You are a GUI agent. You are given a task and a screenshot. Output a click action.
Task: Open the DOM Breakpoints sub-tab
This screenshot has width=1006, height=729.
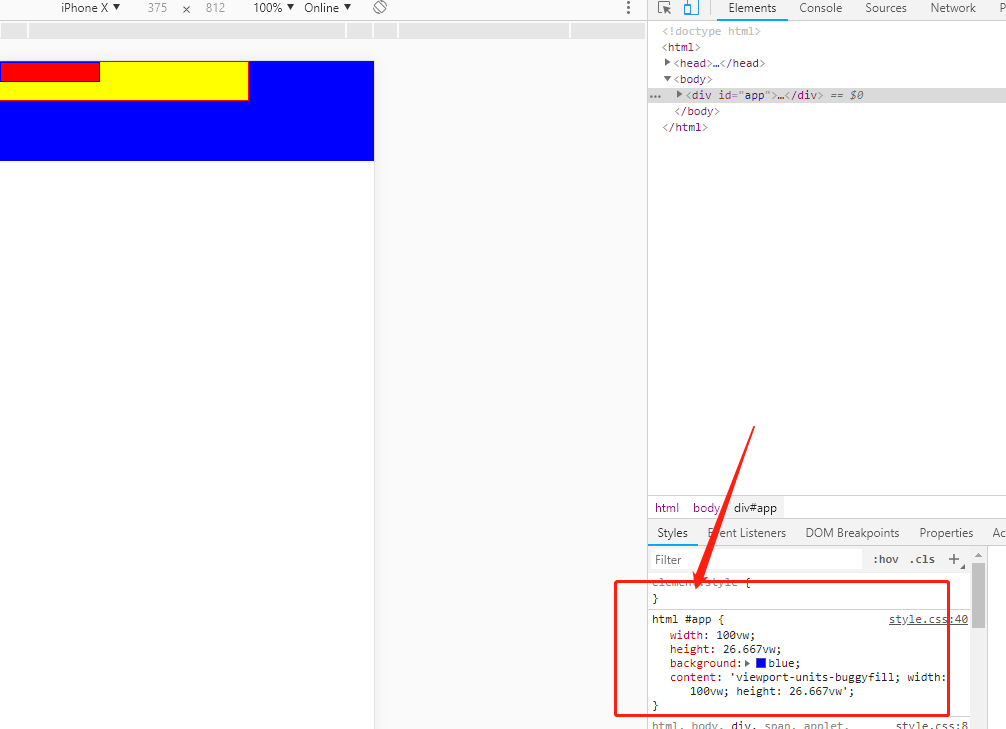pos(852,533)
